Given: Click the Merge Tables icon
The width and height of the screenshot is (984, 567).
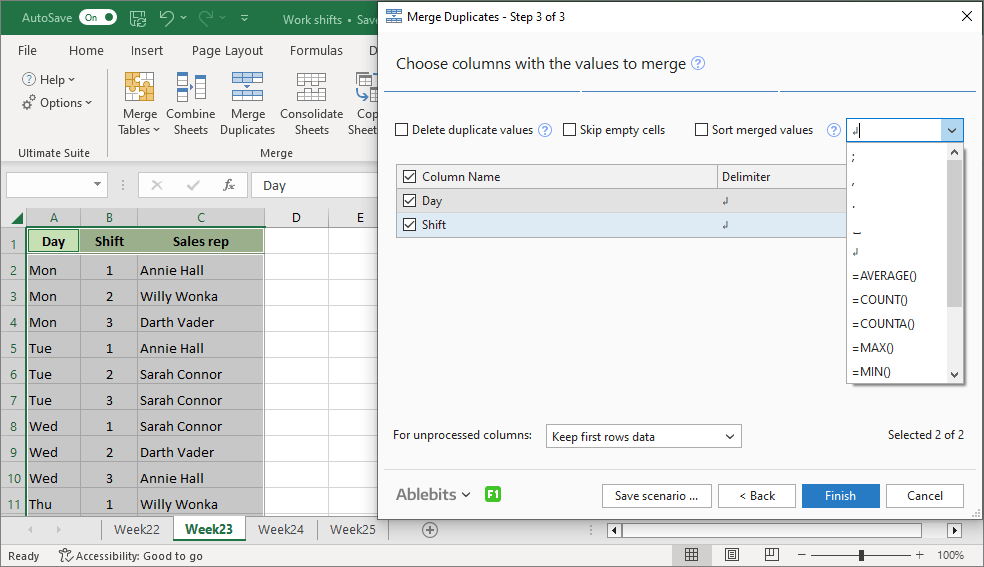Looking at the screenshot, I should (x=139, y=87).
